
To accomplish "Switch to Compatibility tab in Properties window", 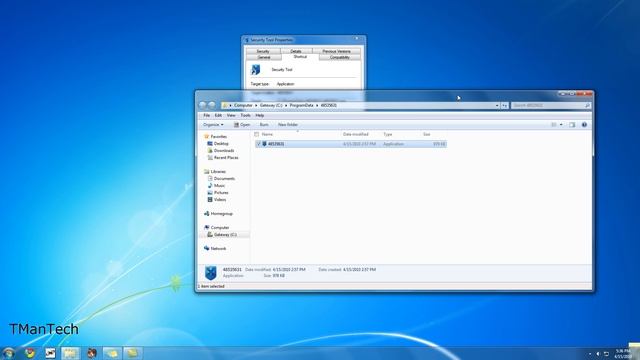I will click(340, 57).
